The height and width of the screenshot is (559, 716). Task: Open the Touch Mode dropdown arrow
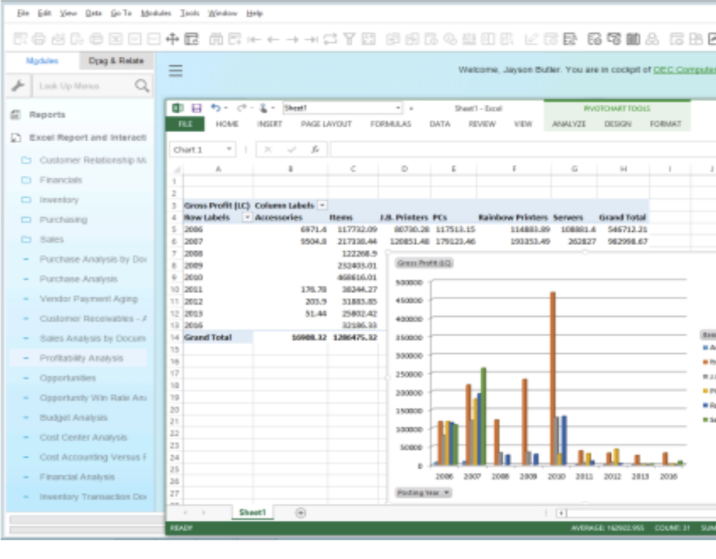(x=273, y=108)
